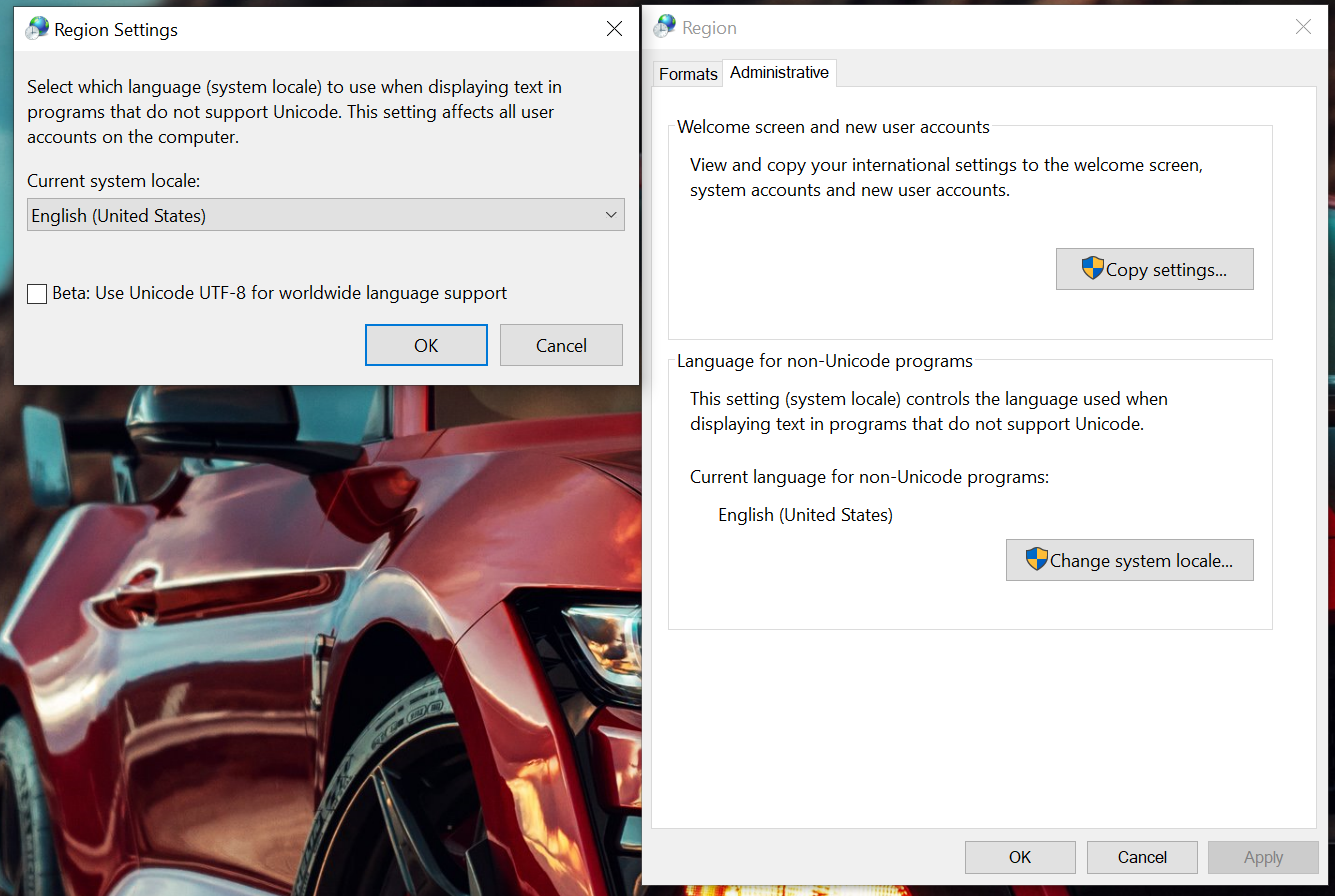
Task: Select the Administrative tab
Action: click(x=780, y=72)
